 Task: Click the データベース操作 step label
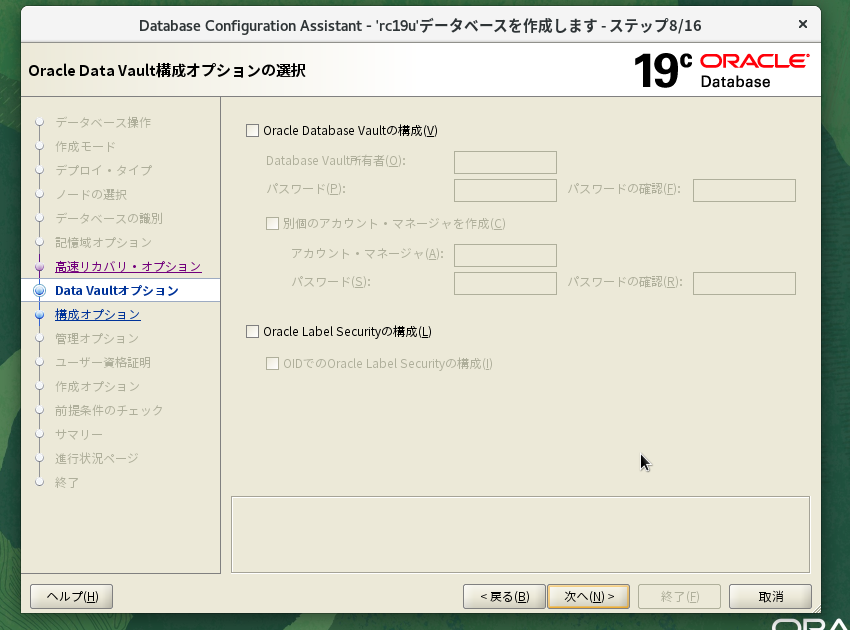(103, 123)
